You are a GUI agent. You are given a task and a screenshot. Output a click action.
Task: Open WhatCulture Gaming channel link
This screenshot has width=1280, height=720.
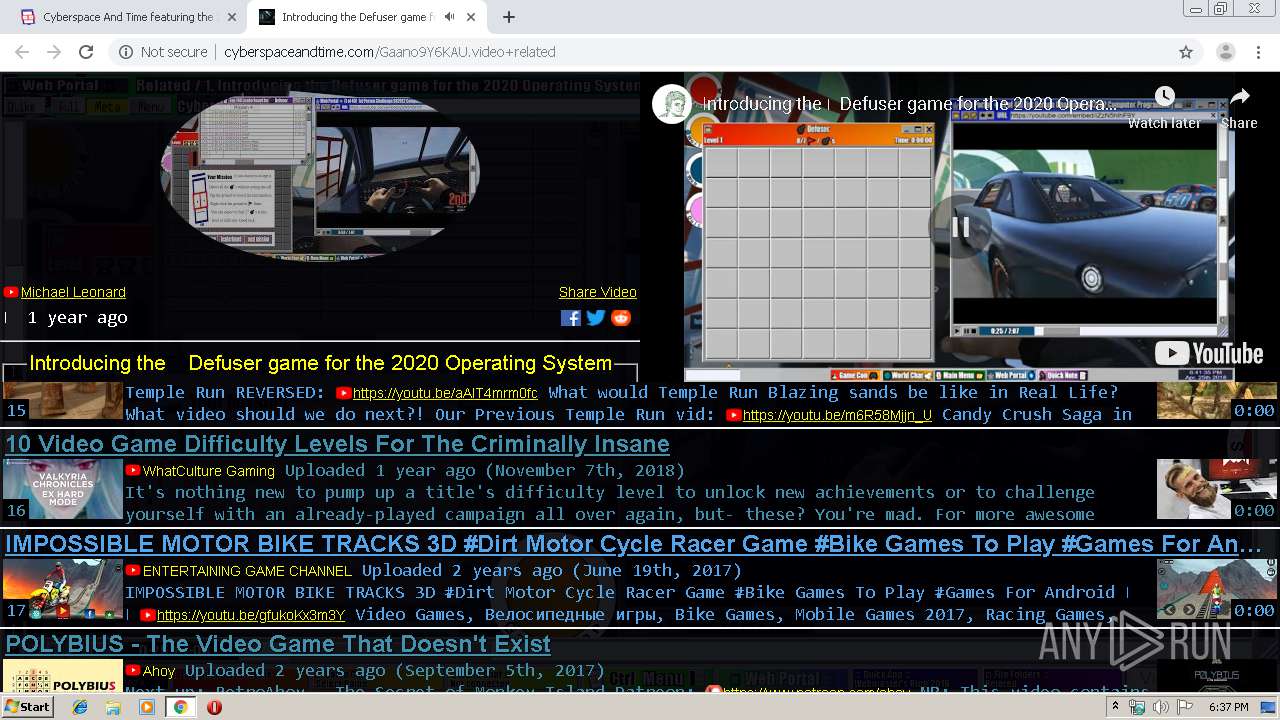tap(208, 471)
